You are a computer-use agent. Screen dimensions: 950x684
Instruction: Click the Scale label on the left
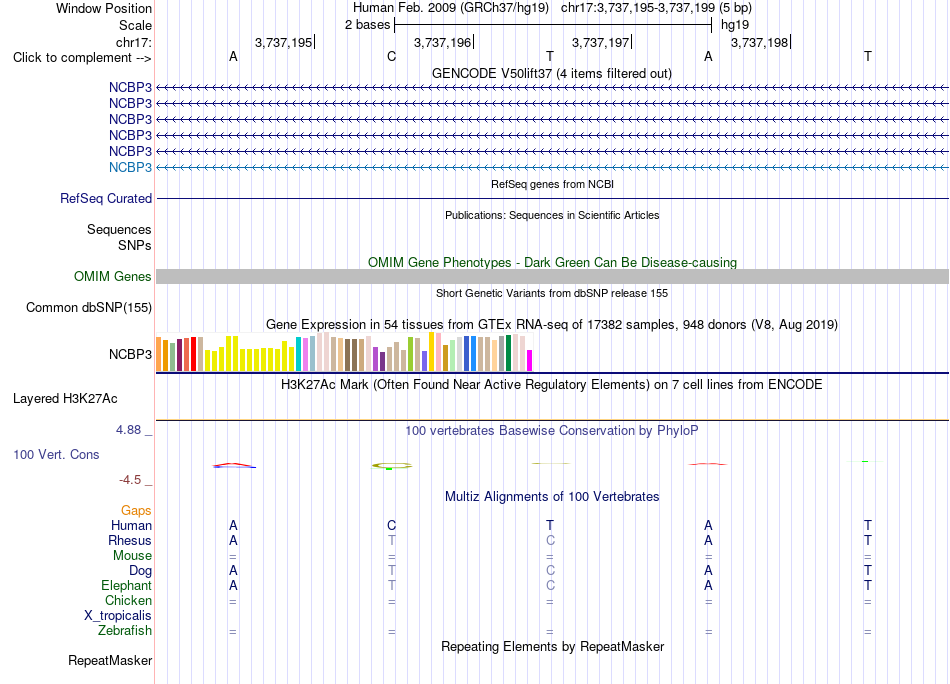click(x=135, y=25)
